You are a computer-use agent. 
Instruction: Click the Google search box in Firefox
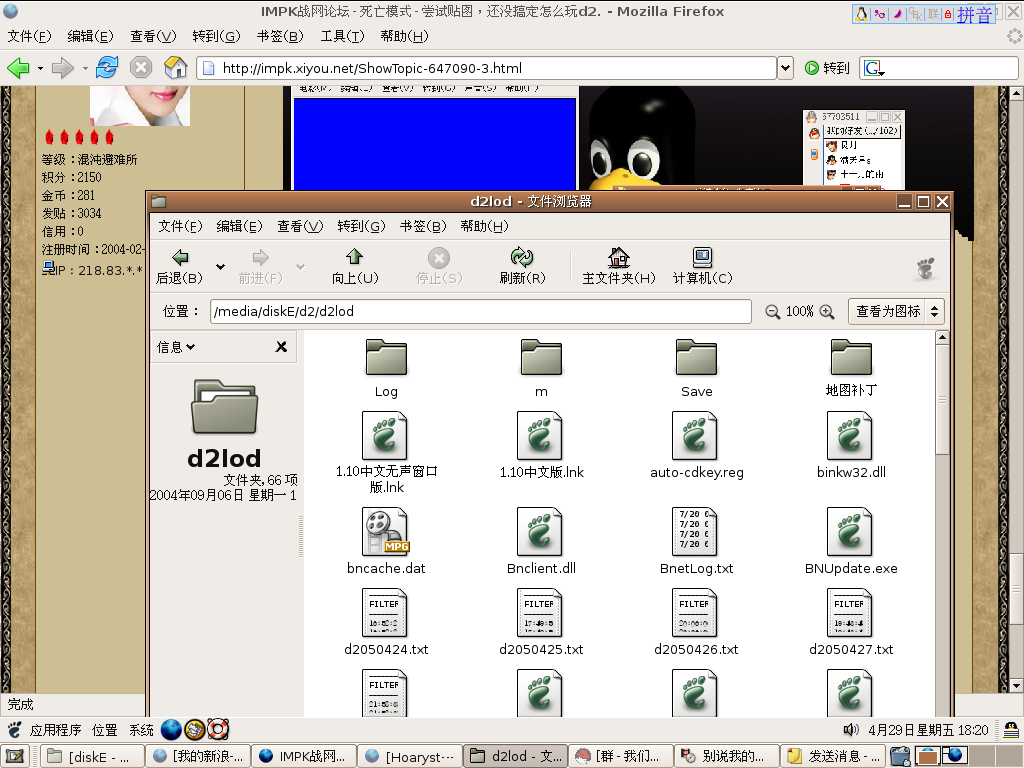pos(939,68)
